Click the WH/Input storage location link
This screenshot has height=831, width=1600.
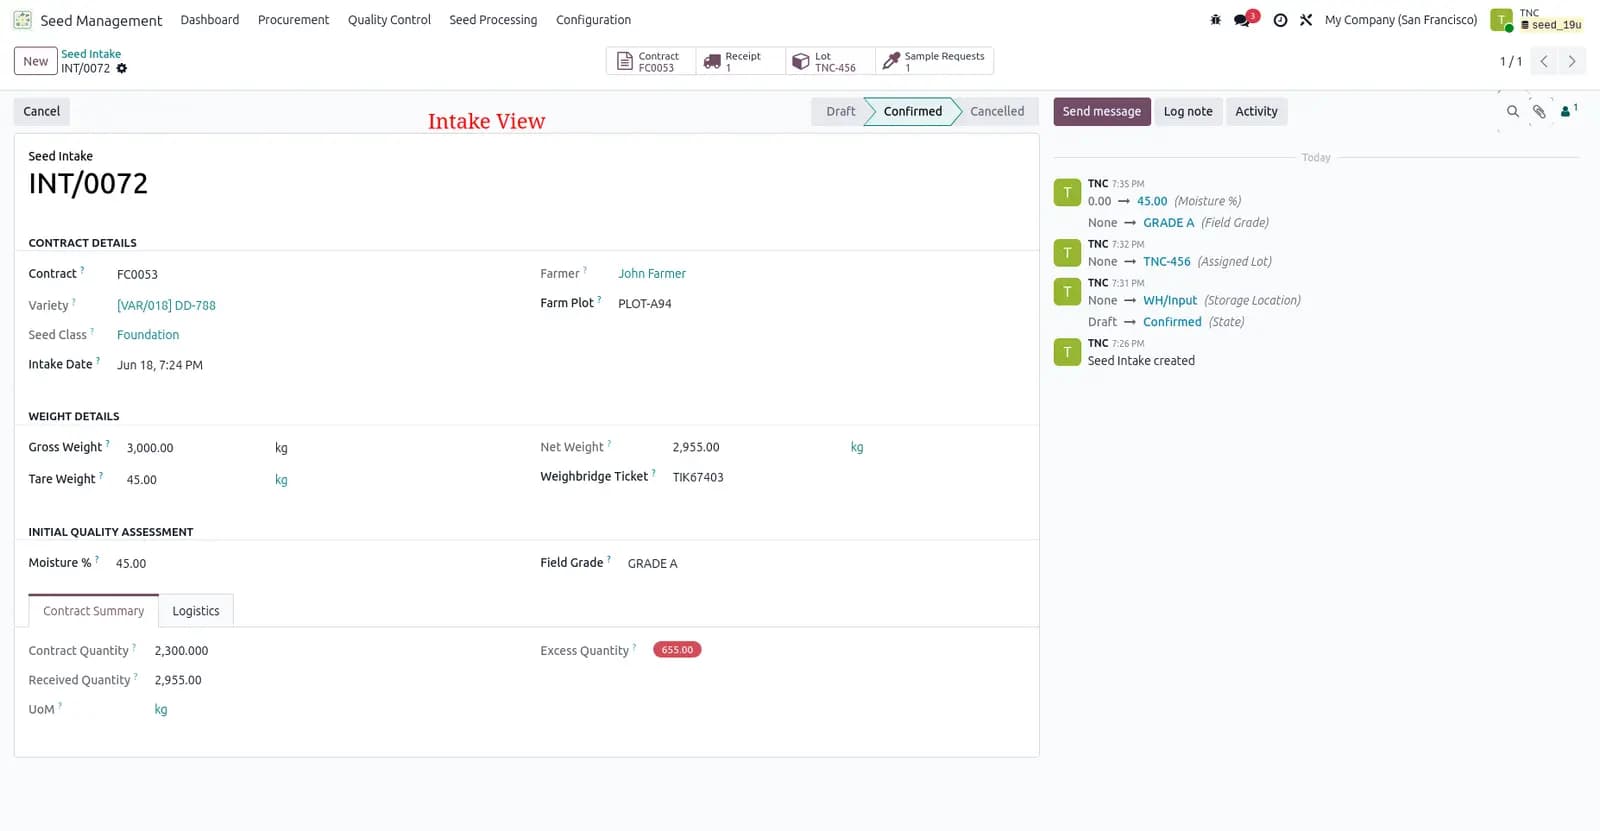click(x=1170, y=301)
